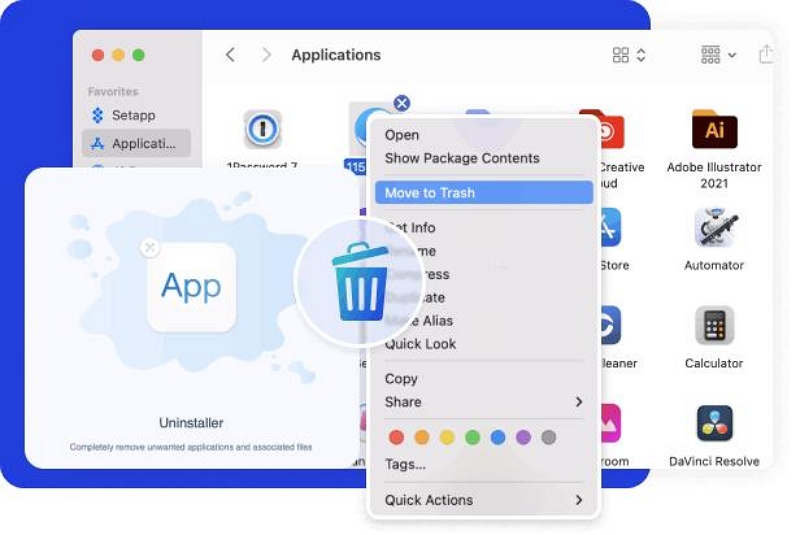
Task: Open the 1Password 7 app icon
Action: tap(262, 129)
